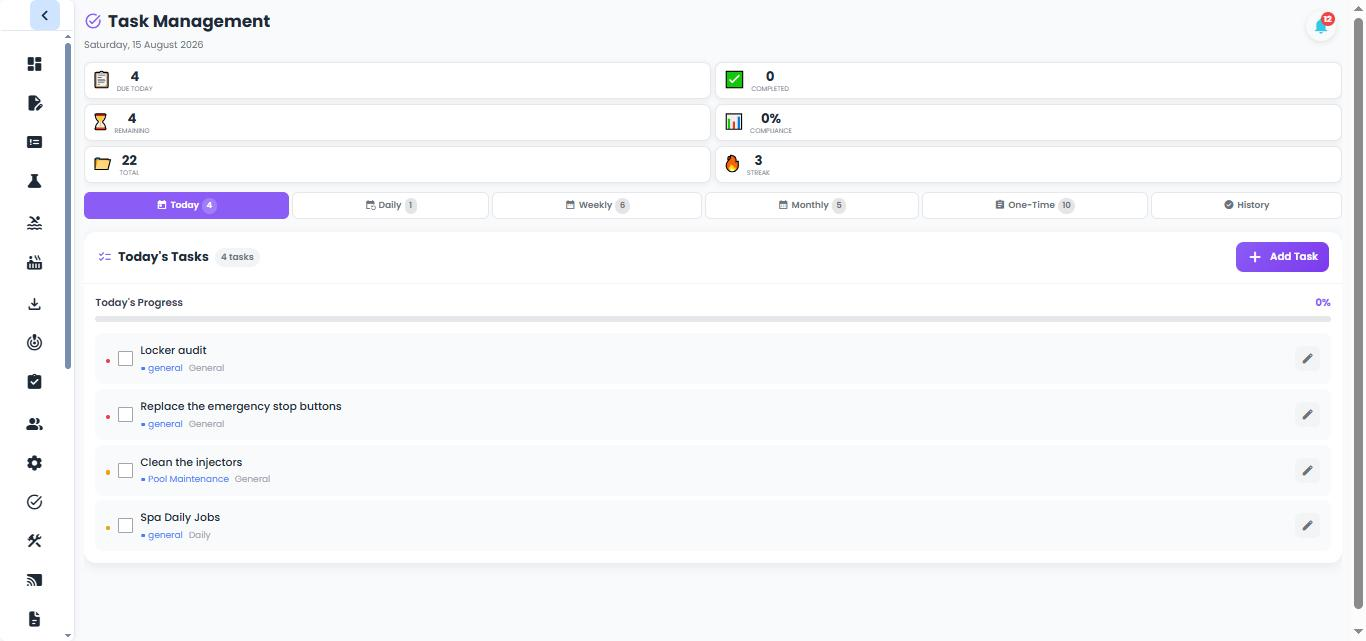This screenshot has height=641, width=1366.
Task: Click the "0%" progress percentage text
Action: 1323,302
